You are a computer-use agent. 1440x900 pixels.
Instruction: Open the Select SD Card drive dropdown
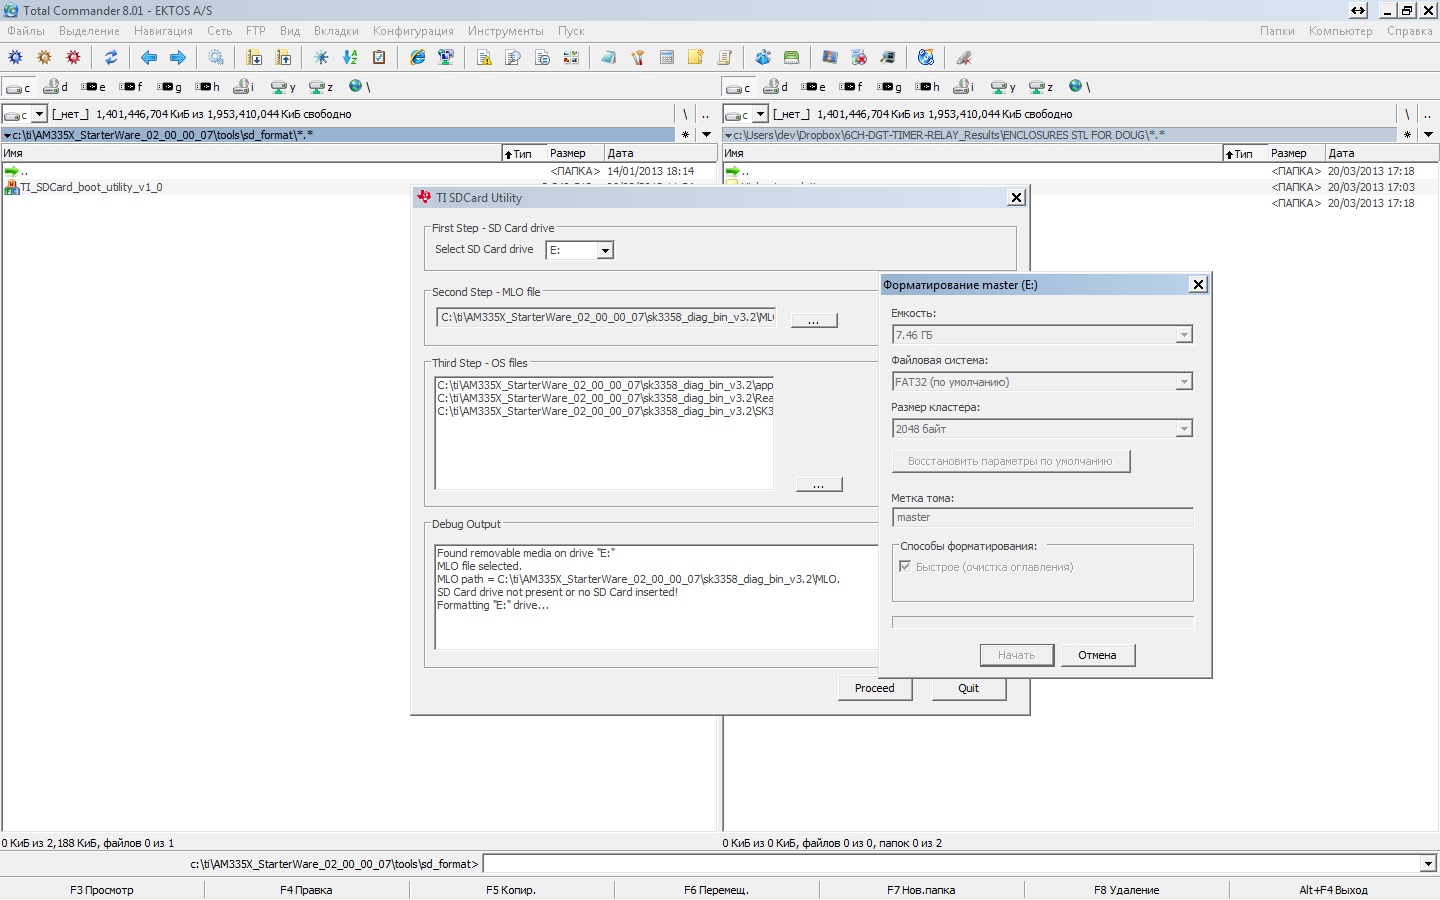(x=605, y=251)
